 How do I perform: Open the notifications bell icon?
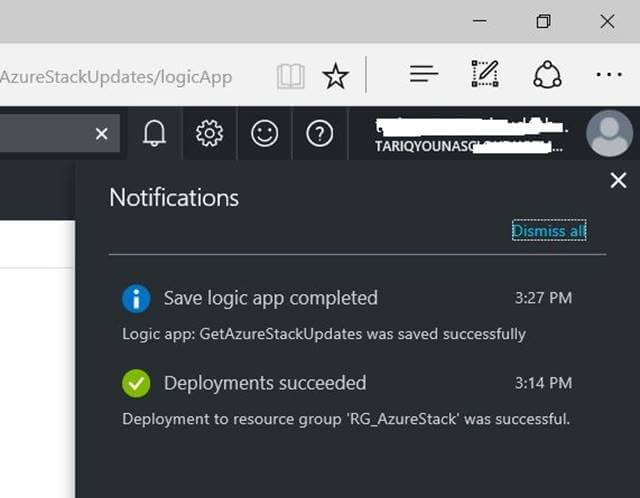(154, 133)
